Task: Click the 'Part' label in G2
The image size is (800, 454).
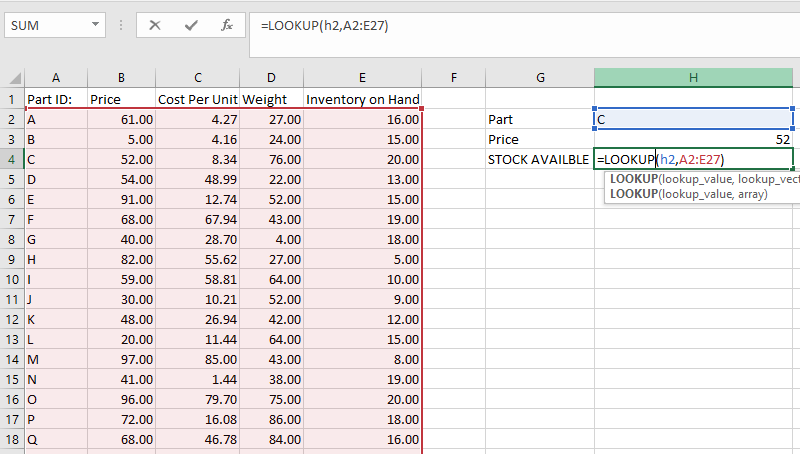Action: click(x=540, y=119)
